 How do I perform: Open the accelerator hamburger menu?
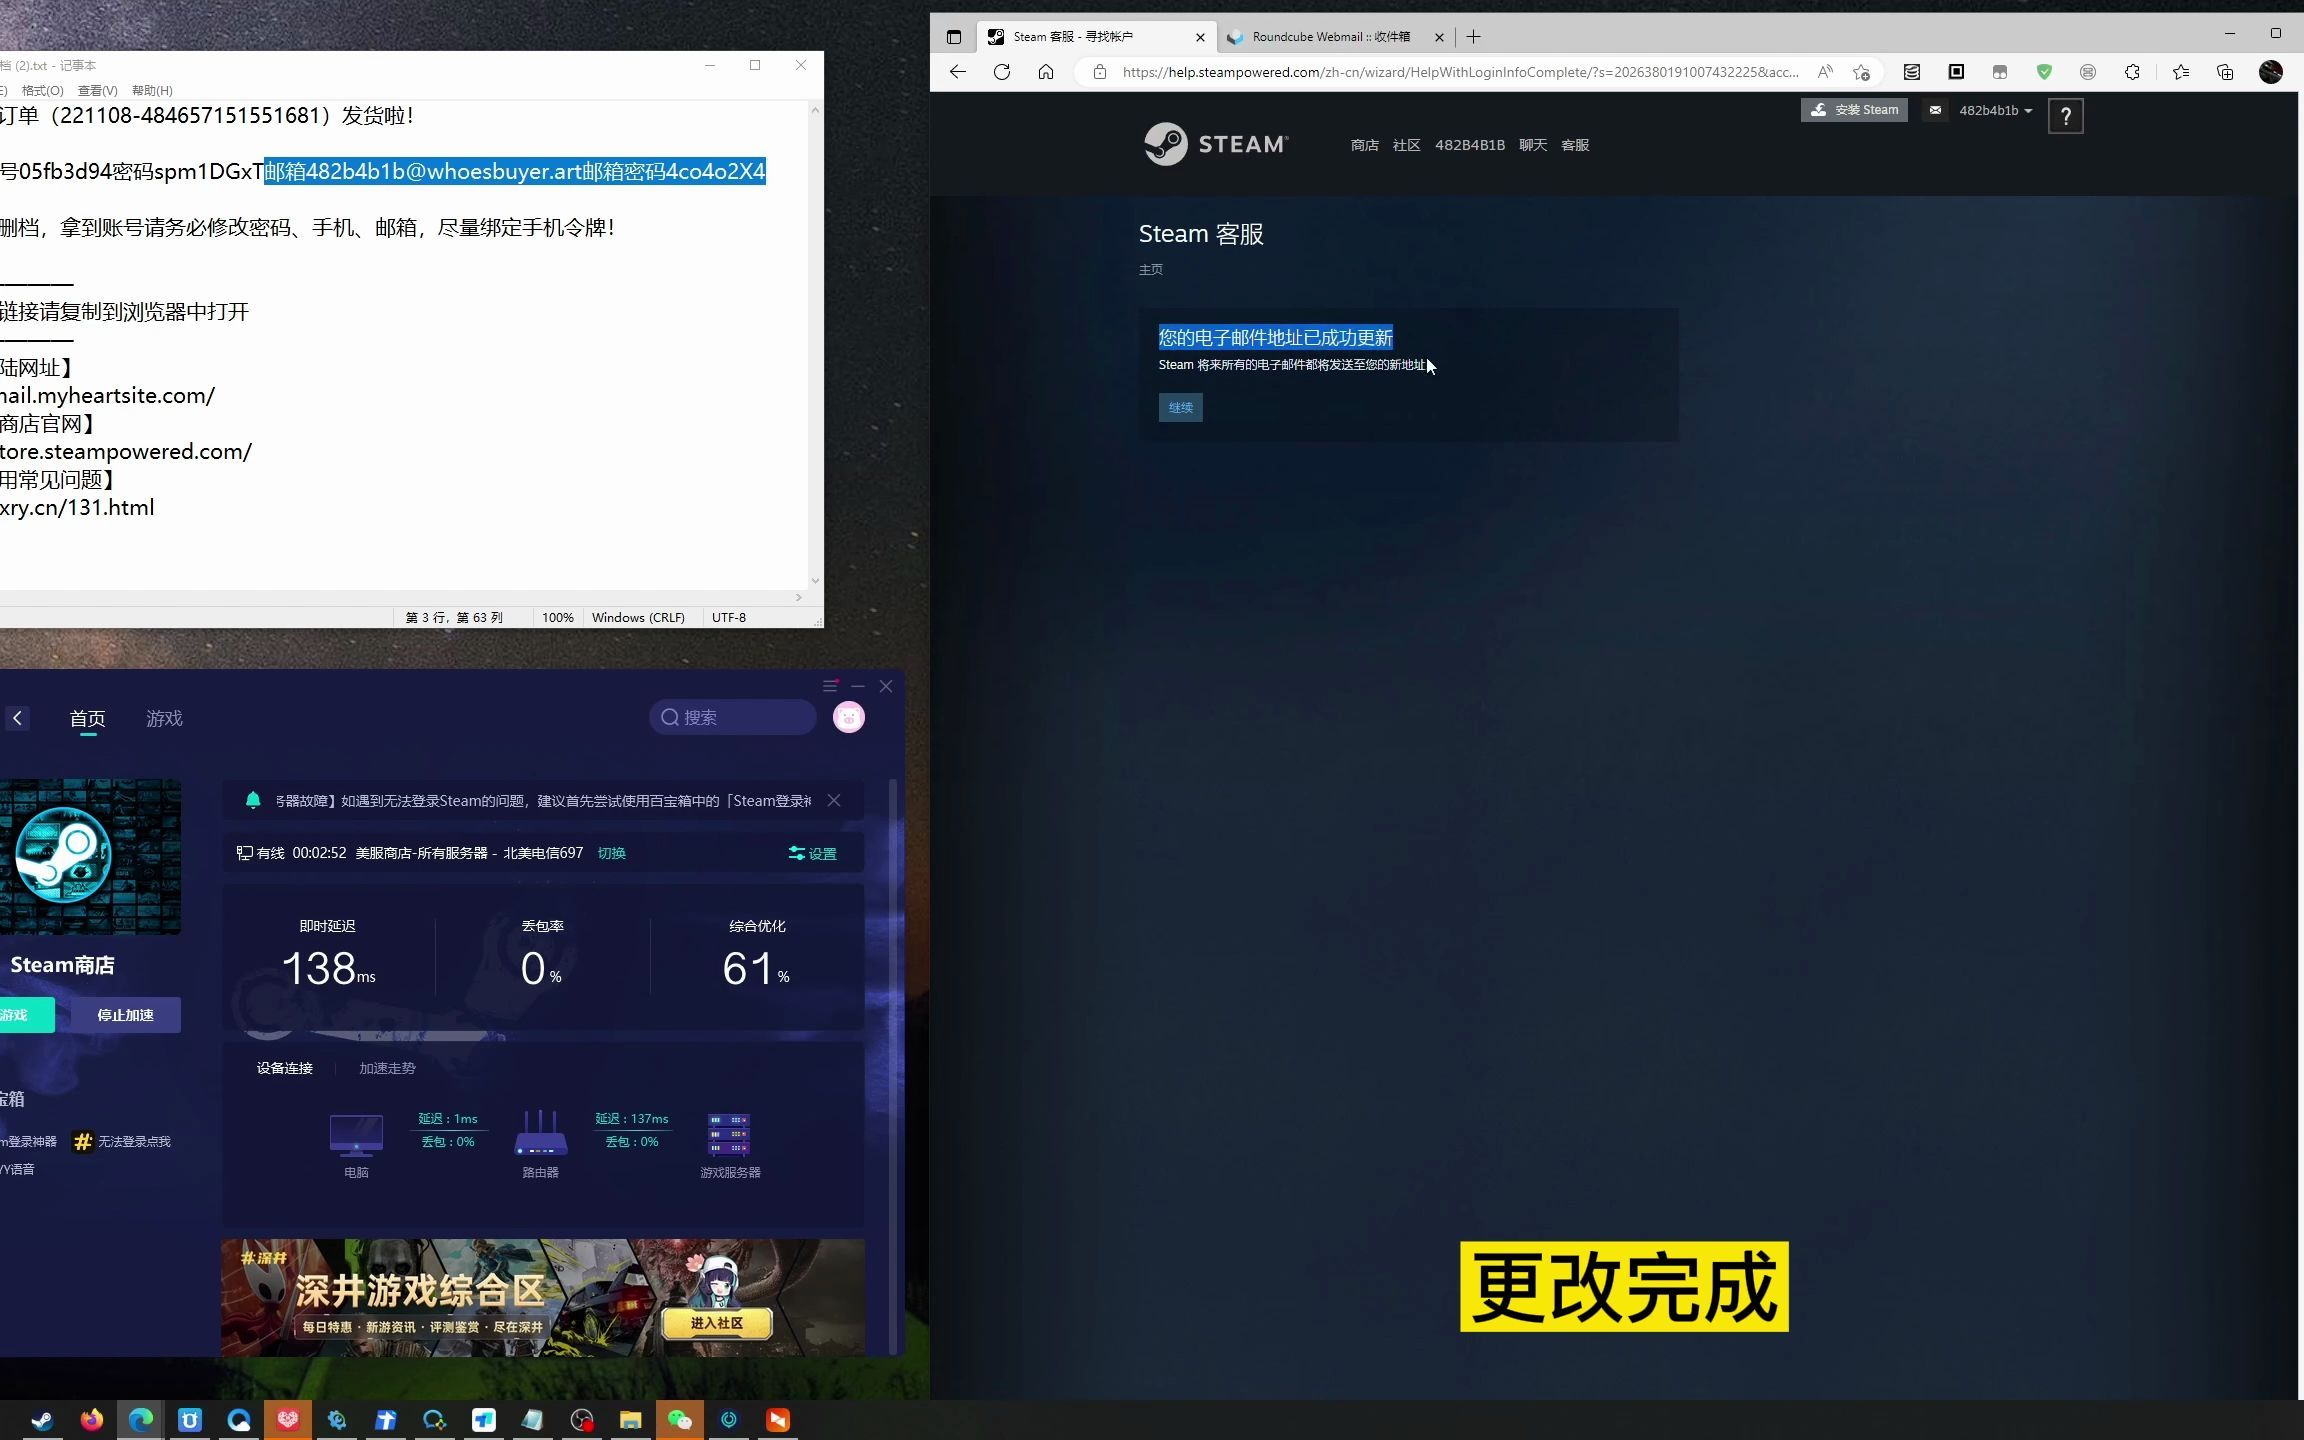click(829, 686)
